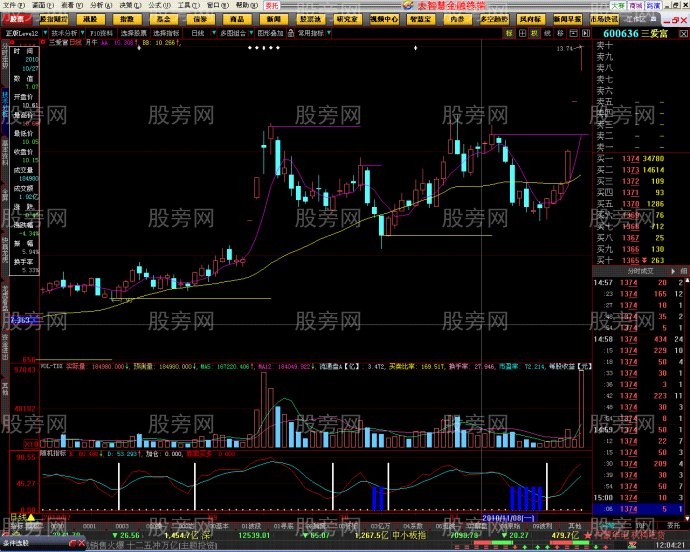The image size is (690, 552).
Task: Close the 条件选股 floating panel
Action: pos(81,544)
